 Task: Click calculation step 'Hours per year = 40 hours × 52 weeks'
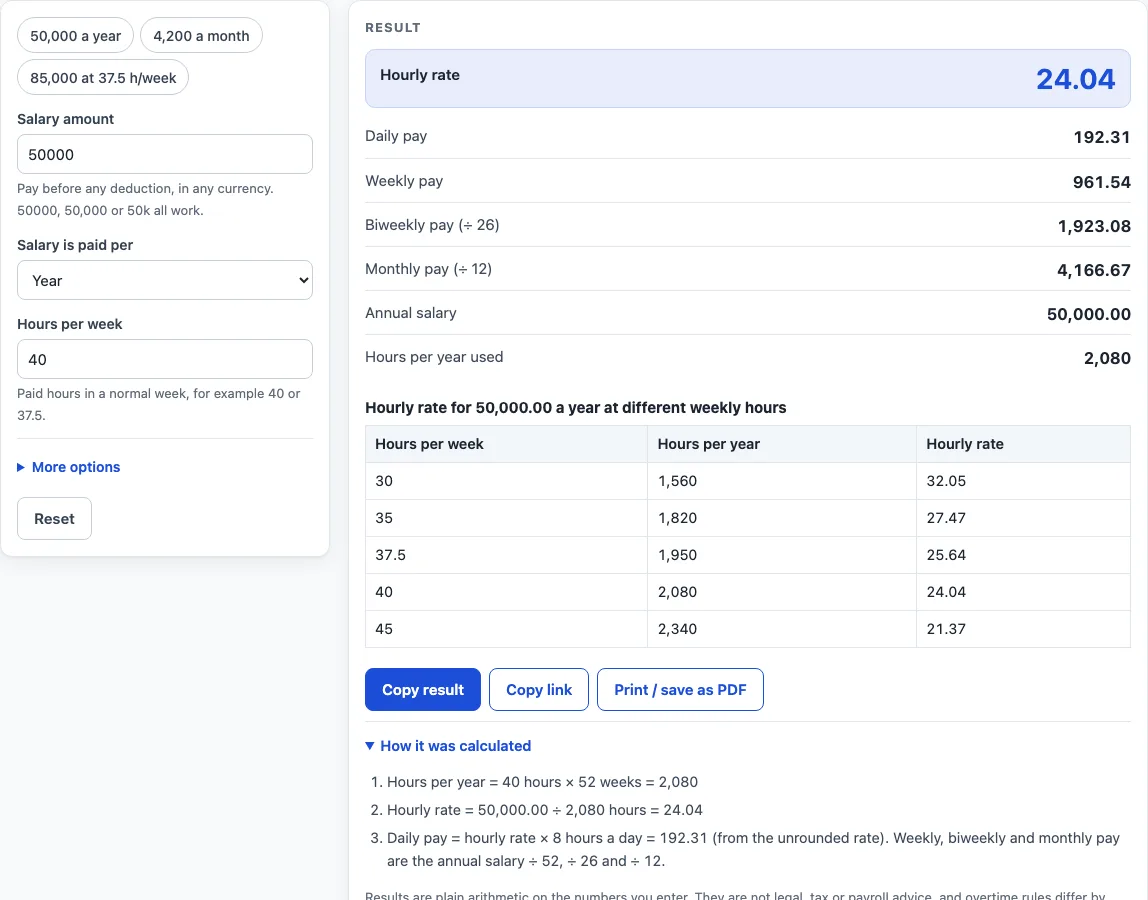543,782
